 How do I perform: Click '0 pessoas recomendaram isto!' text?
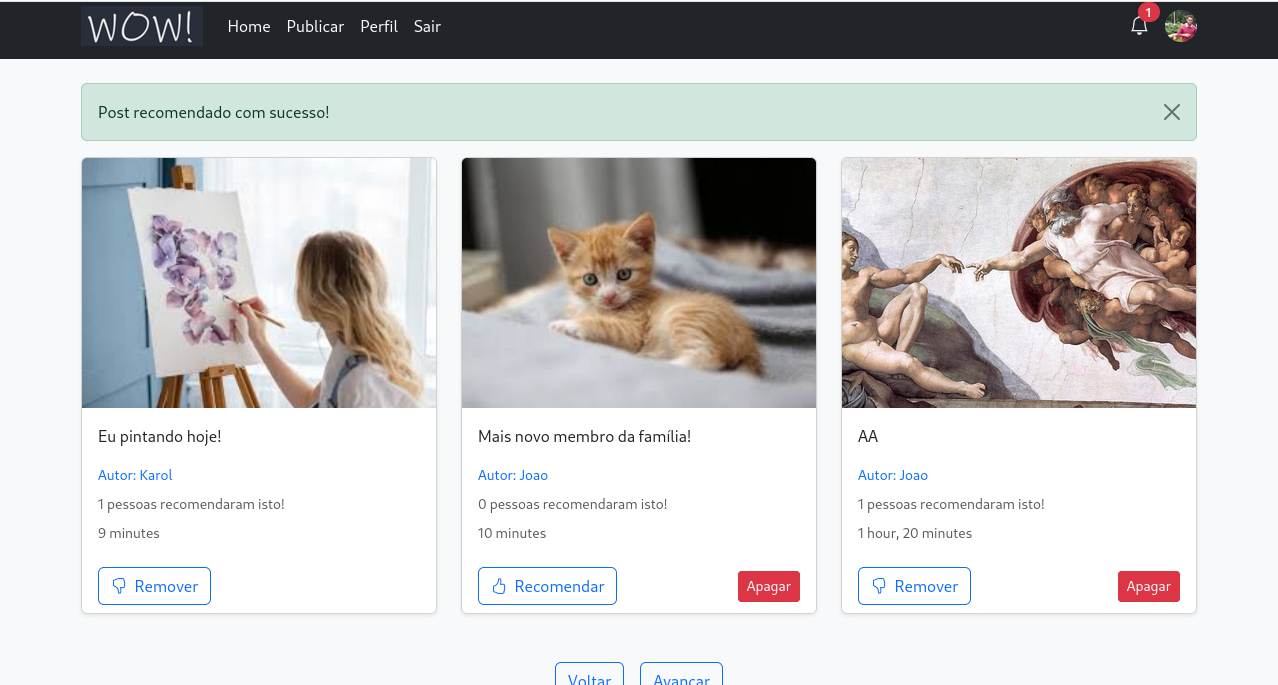(573, 504)
